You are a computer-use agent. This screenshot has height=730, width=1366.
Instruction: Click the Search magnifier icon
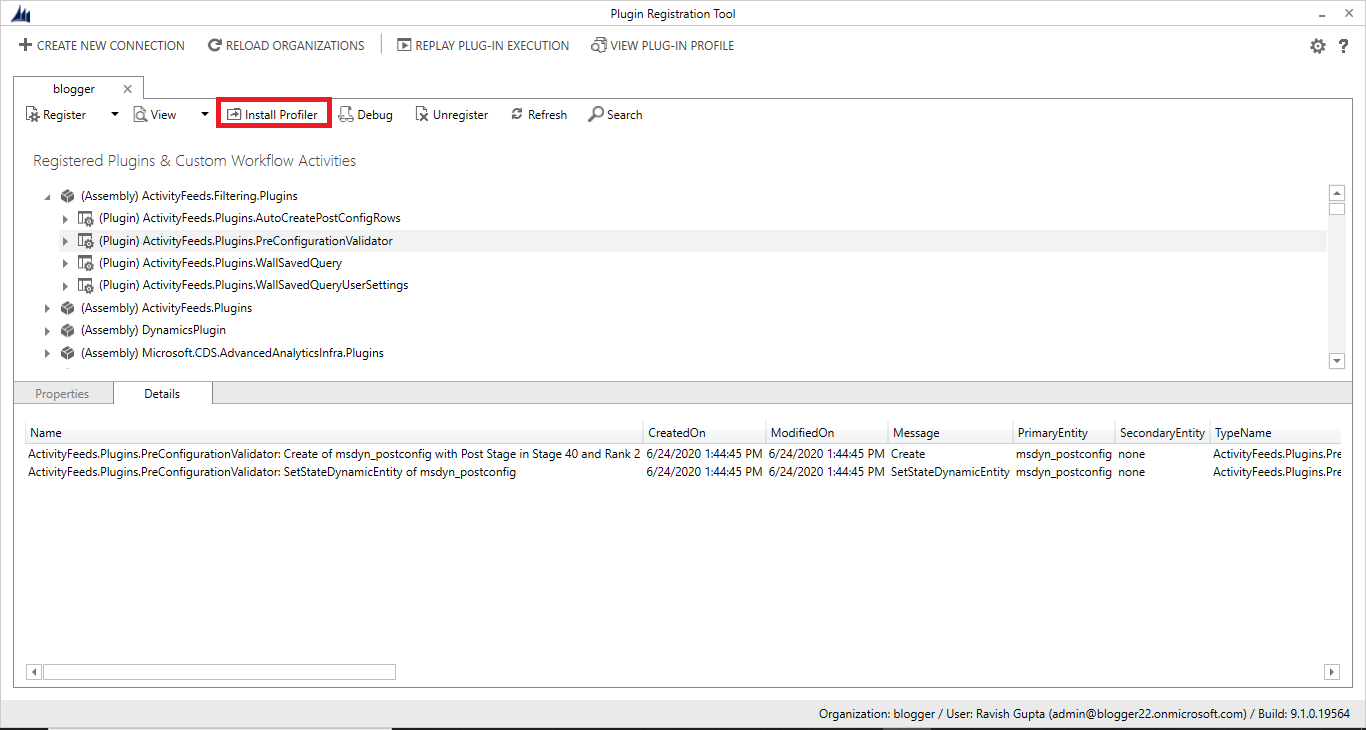coord(596,115)
